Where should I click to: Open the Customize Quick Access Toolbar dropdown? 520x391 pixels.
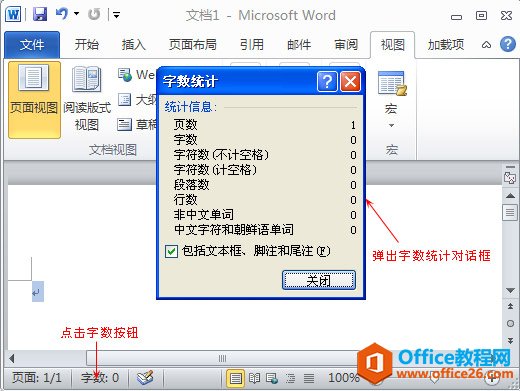point(116,15)
